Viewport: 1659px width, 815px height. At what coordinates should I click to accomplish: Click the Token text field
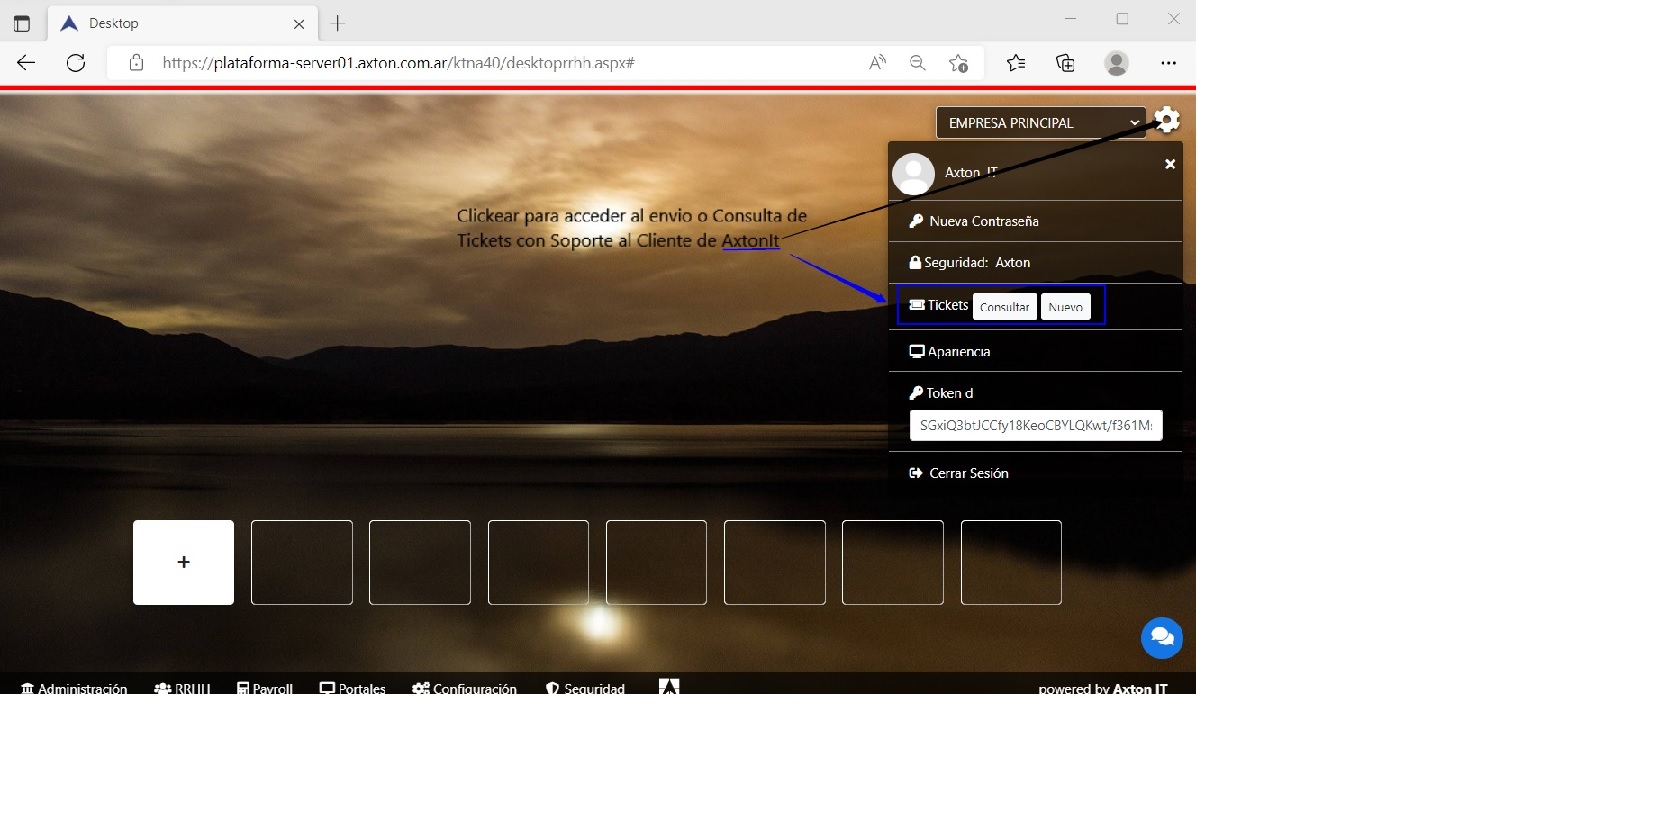(x=1035, y=425)
